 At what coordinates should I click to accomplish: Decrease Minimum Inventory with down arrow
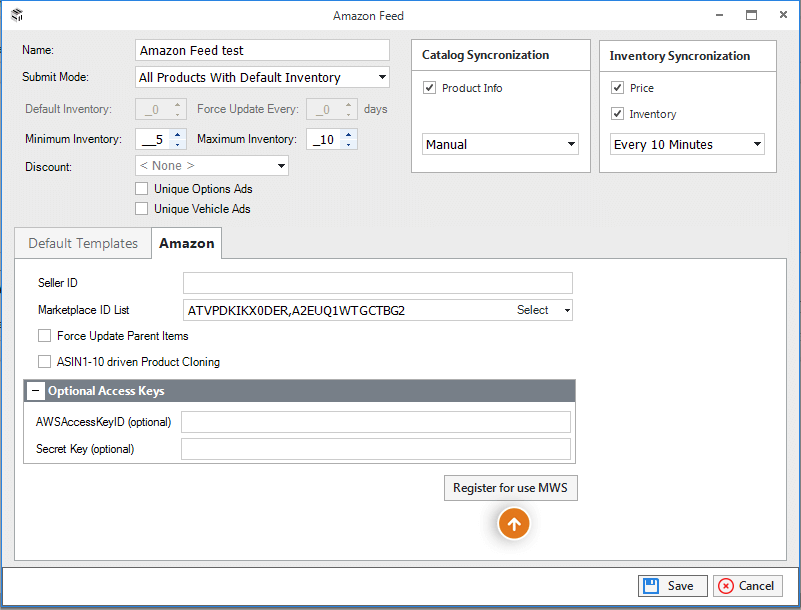coord(177,145)
